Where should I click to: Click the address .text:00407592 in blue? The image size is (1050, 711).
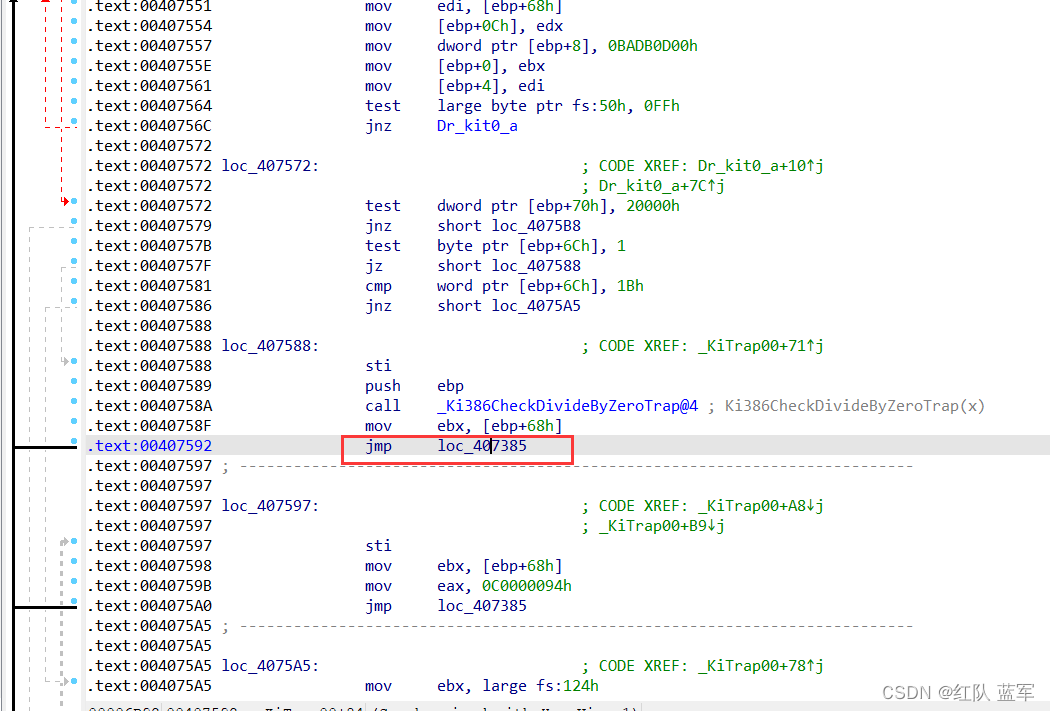pos(150,446)
